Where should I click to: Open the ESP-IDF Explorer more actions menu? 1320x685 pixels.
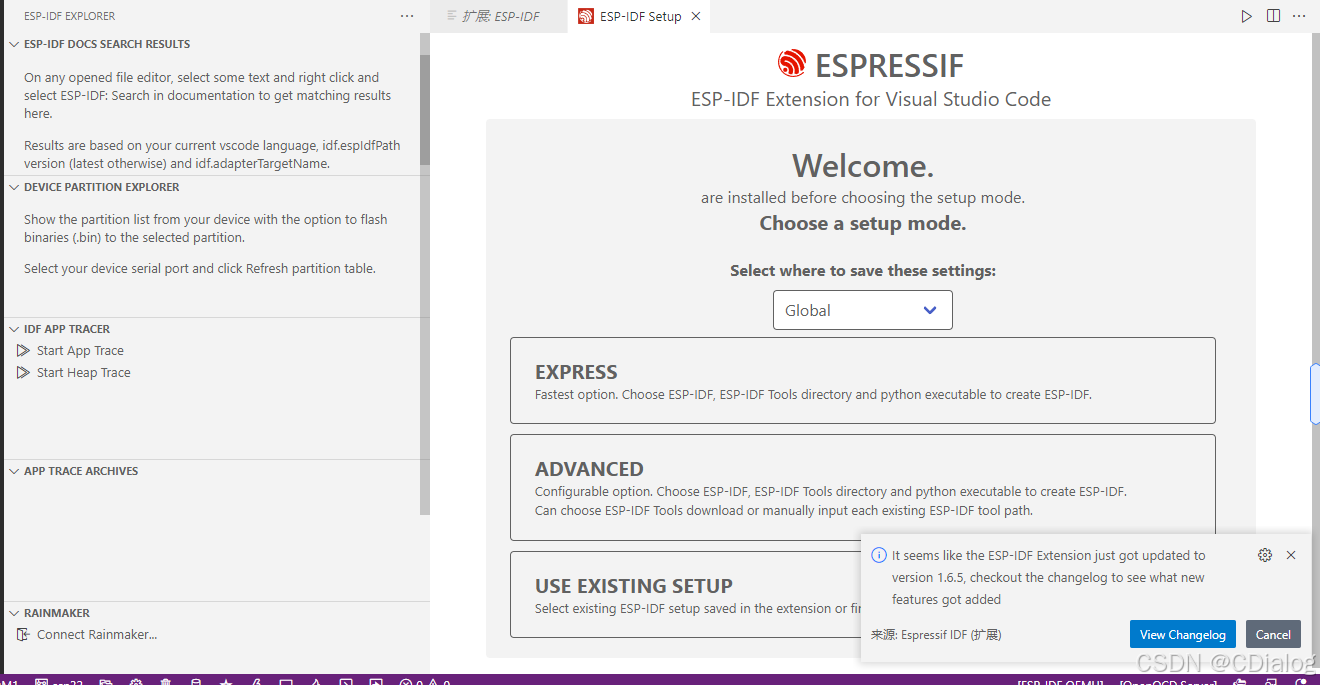pyautogui.click(x=406, y=16)
